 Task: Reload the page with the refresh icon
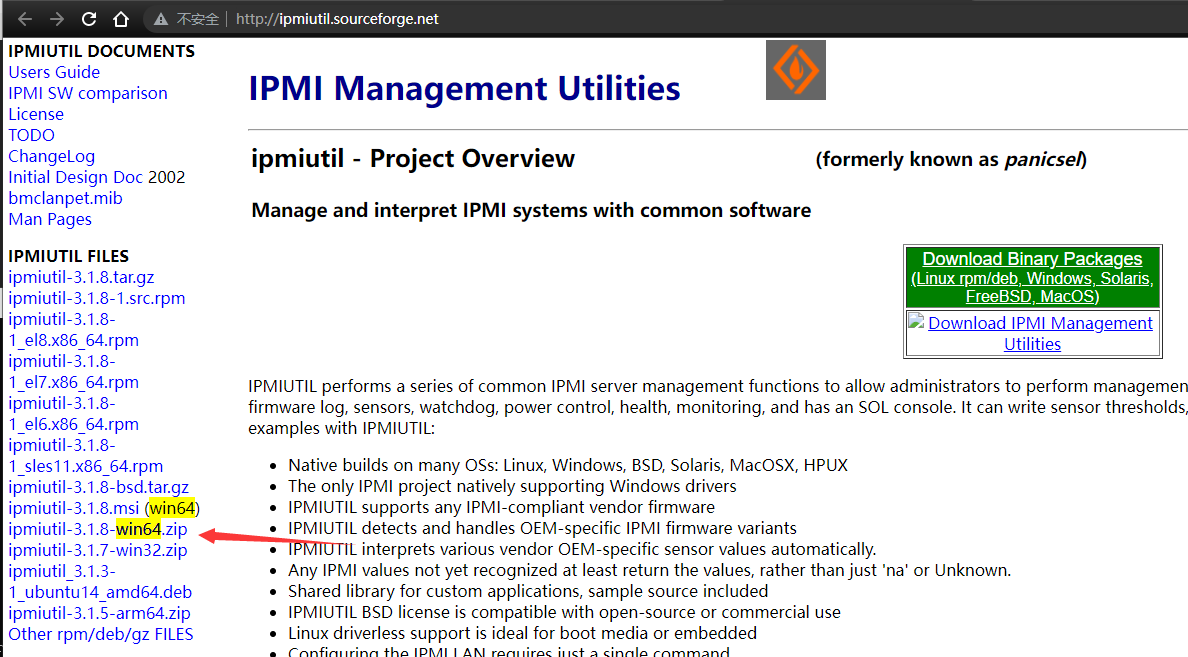(89, 19)
